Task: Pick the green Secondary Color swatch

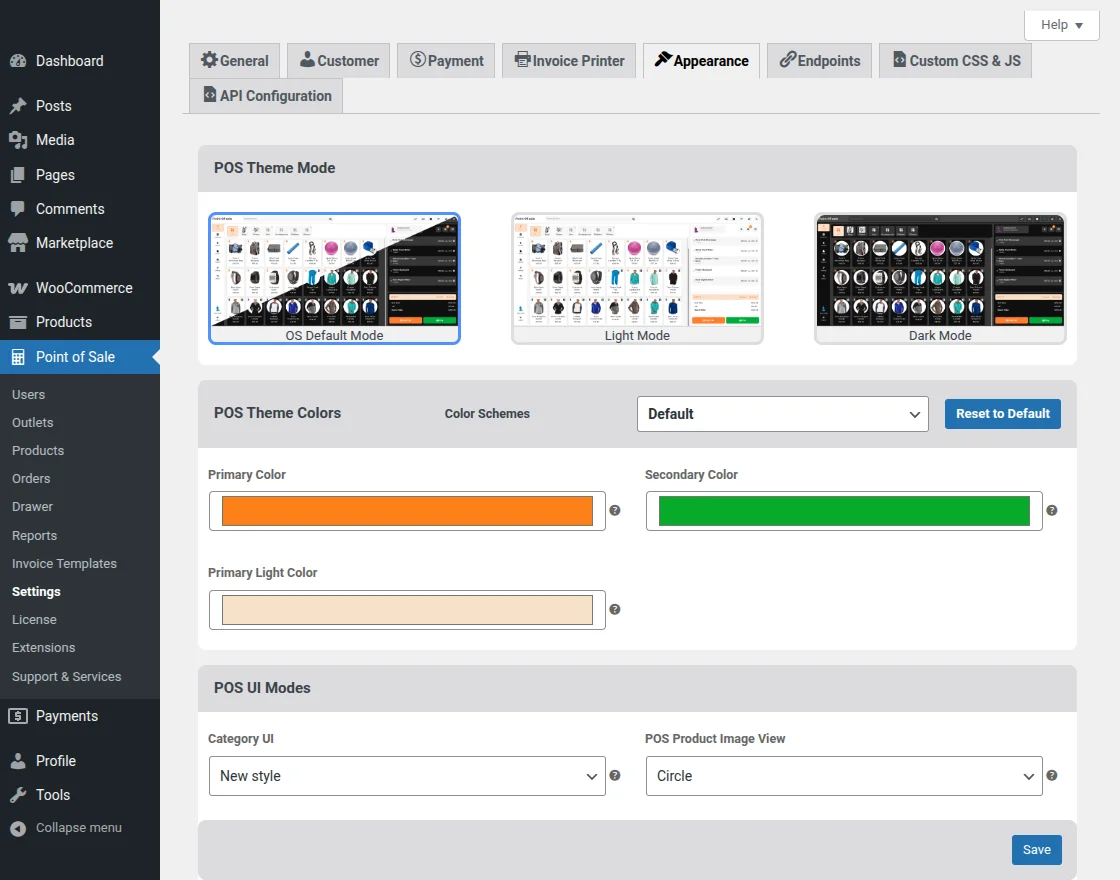Action: click(x=844, y=511)
